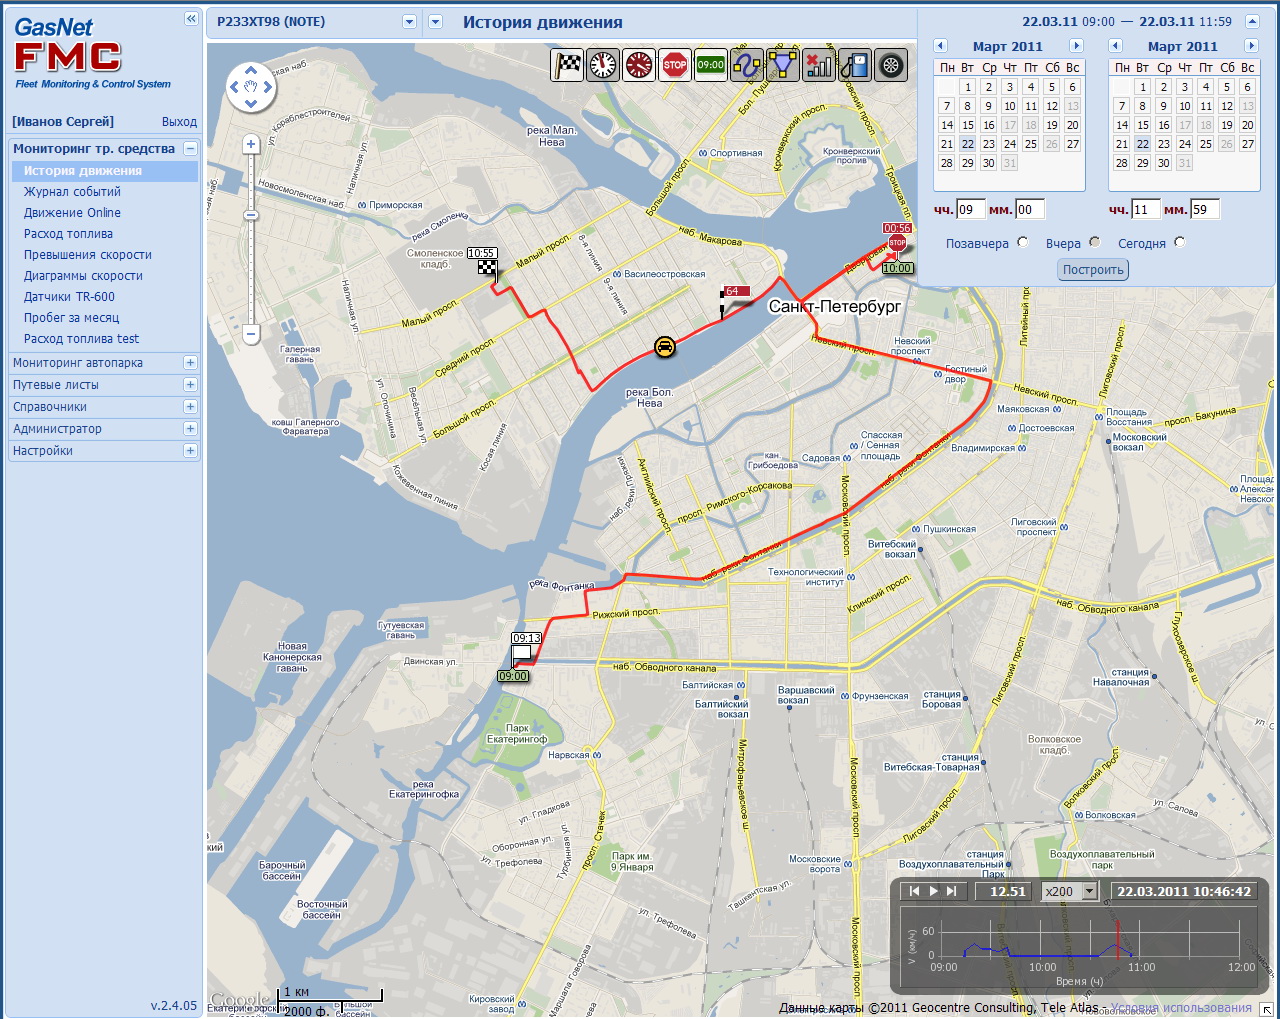Viewport: 1280px width, 1019px height.
Task: Open Журнал событий menu item
Action: [x=72, y=192]
